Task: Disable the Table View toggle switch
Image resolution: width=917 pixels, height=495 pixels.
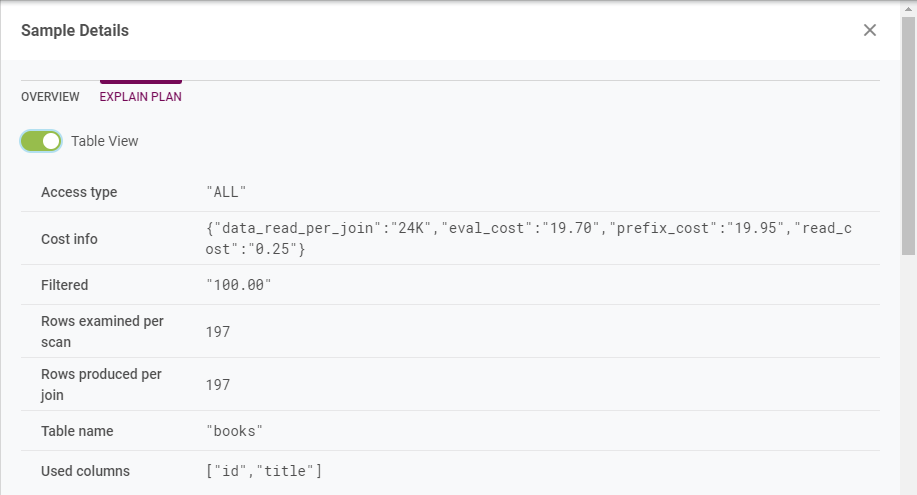Action: pos(42,141)
